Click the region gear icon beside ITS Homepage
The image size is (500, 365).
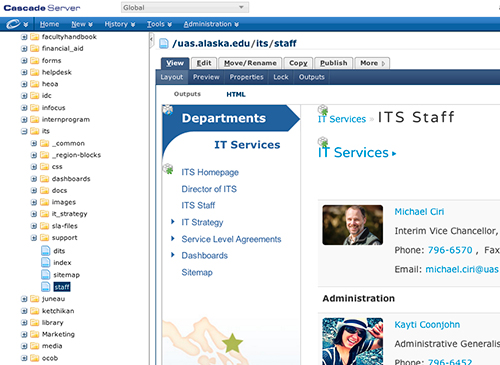168,169
